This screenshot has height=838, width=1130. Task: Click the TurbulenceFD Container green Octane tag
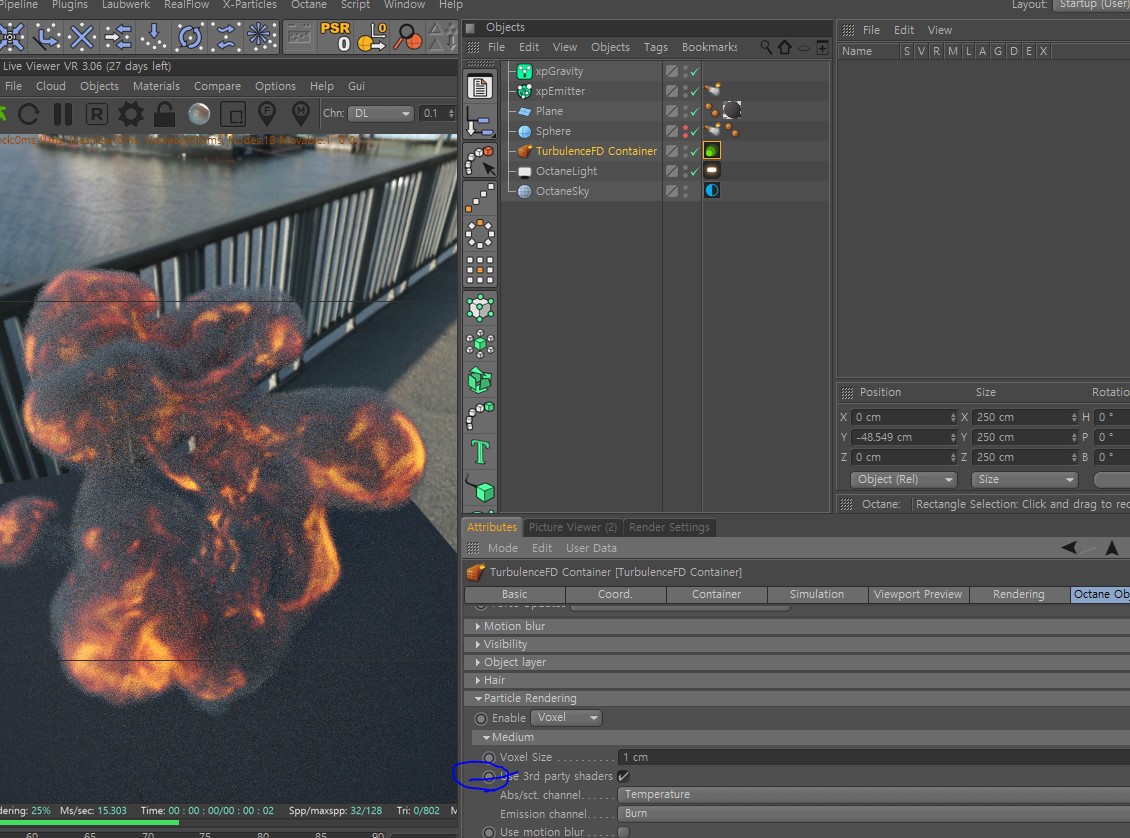pos(712,151)
